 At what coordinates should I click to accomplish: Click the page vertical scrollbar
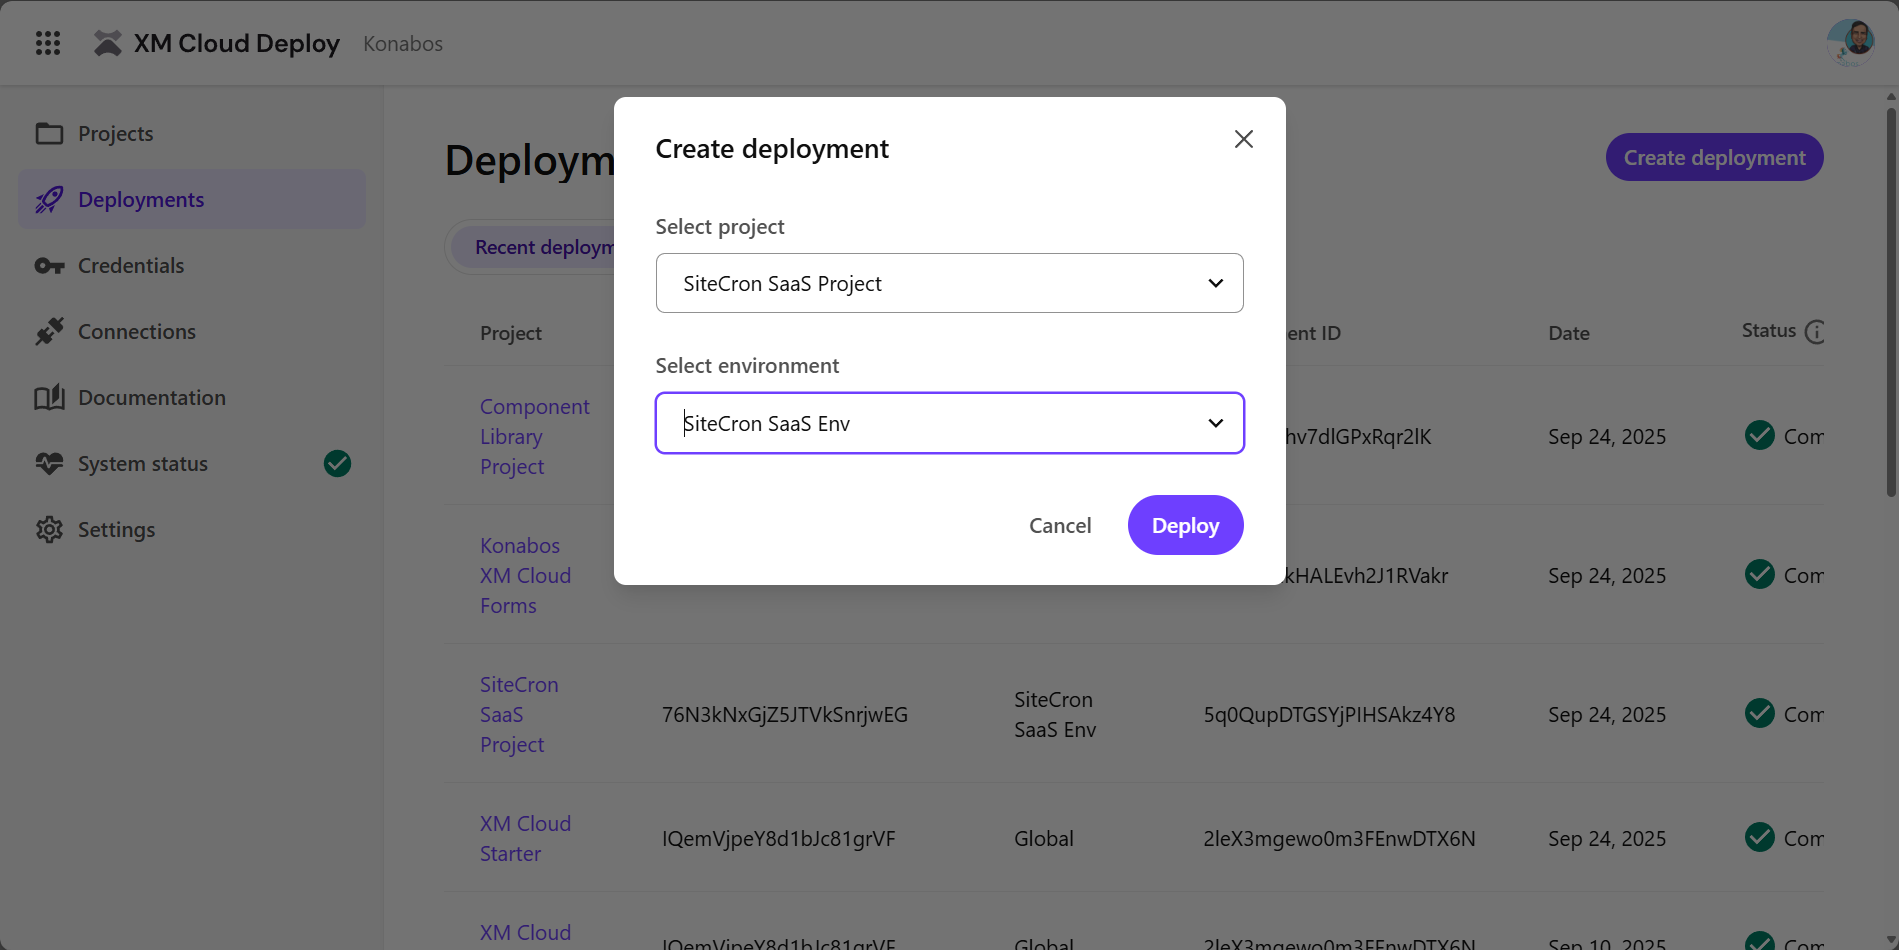pyautogui.click(x=1890, y=300)
